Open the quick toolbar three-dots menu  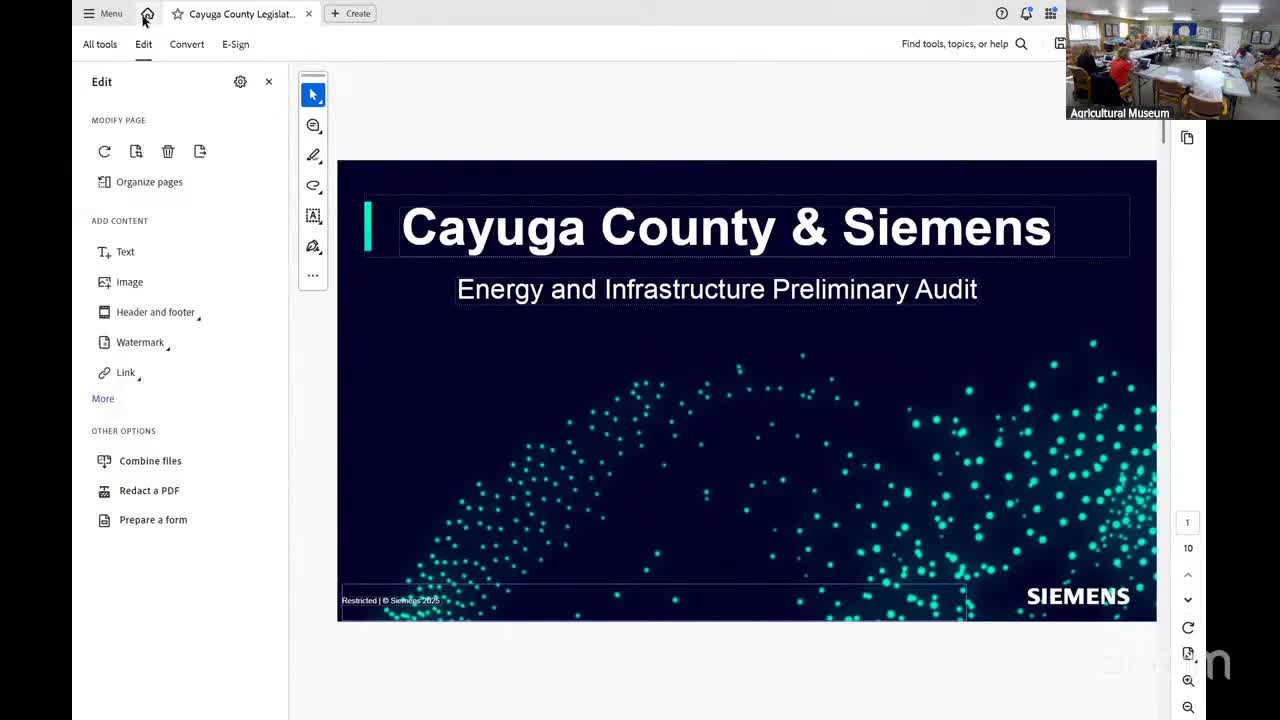tap(313, 275)
